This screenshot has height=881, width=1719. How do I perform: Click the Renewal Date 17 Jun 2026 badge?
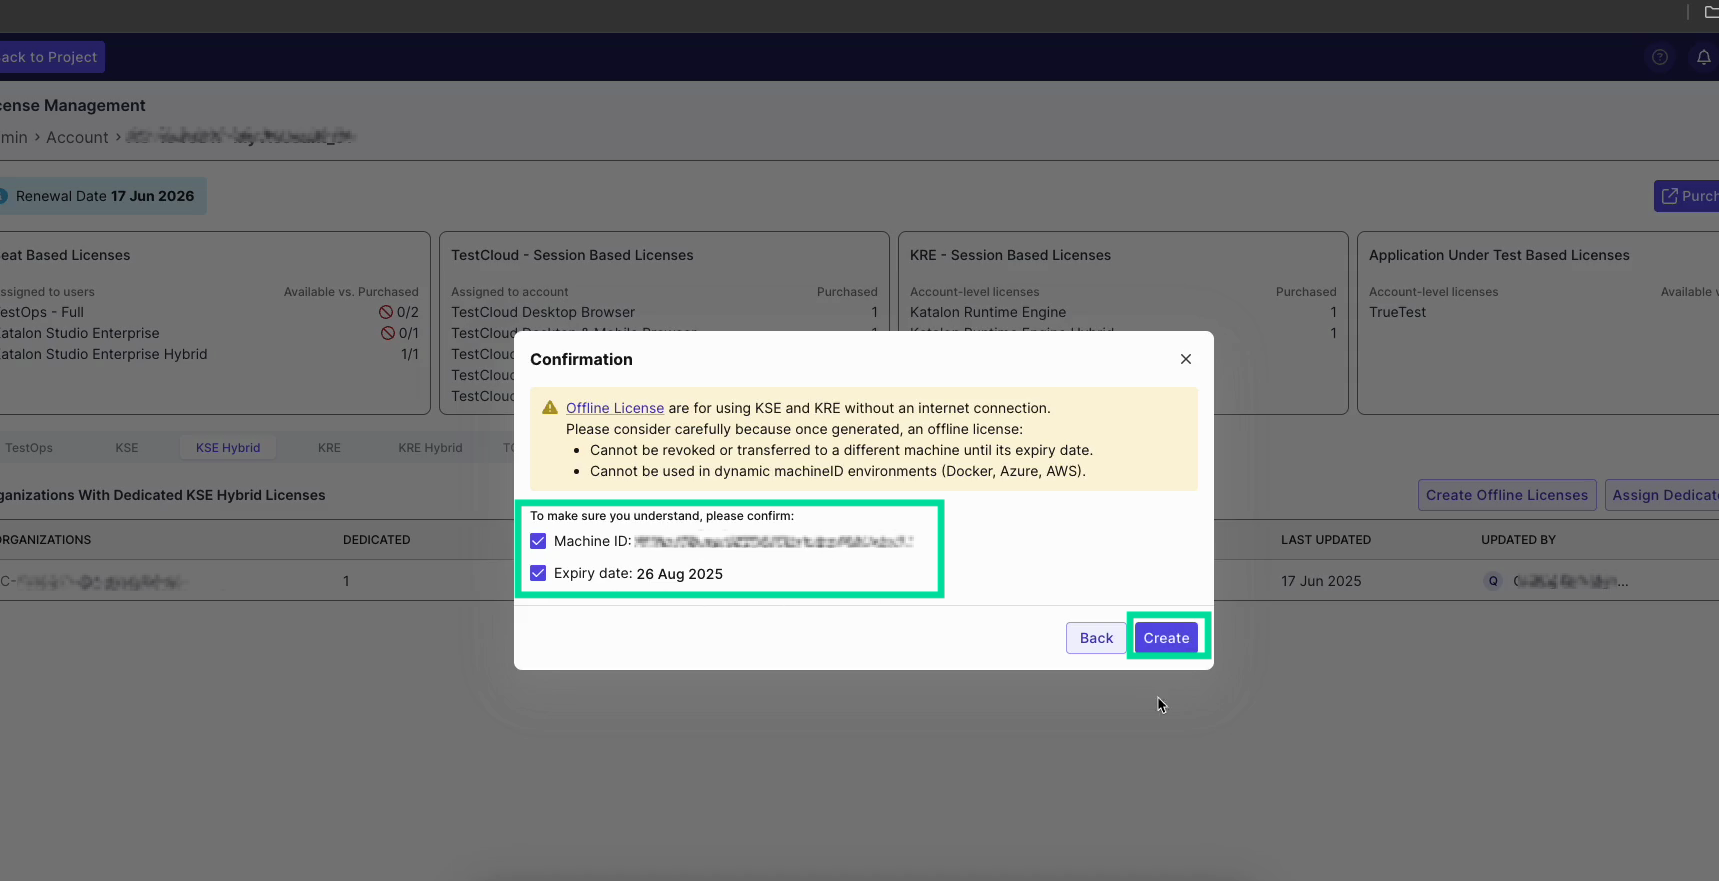pyautogui.click(x=101, y=196)
